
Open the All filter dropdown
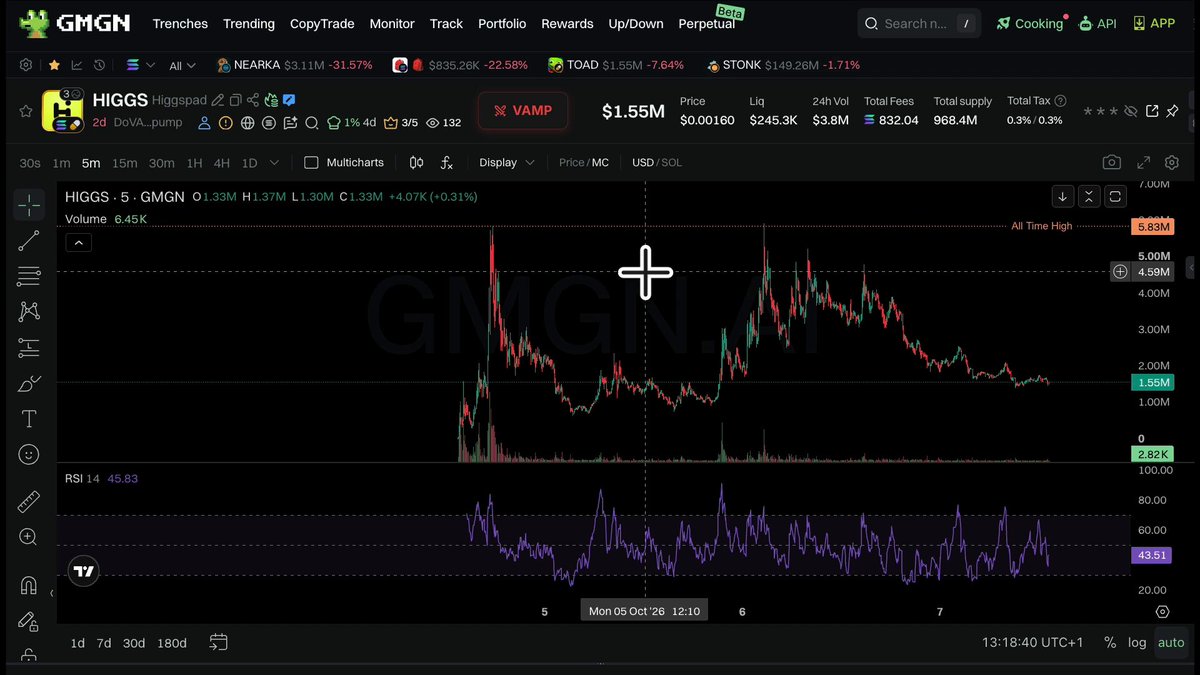(x=183, y=65)
